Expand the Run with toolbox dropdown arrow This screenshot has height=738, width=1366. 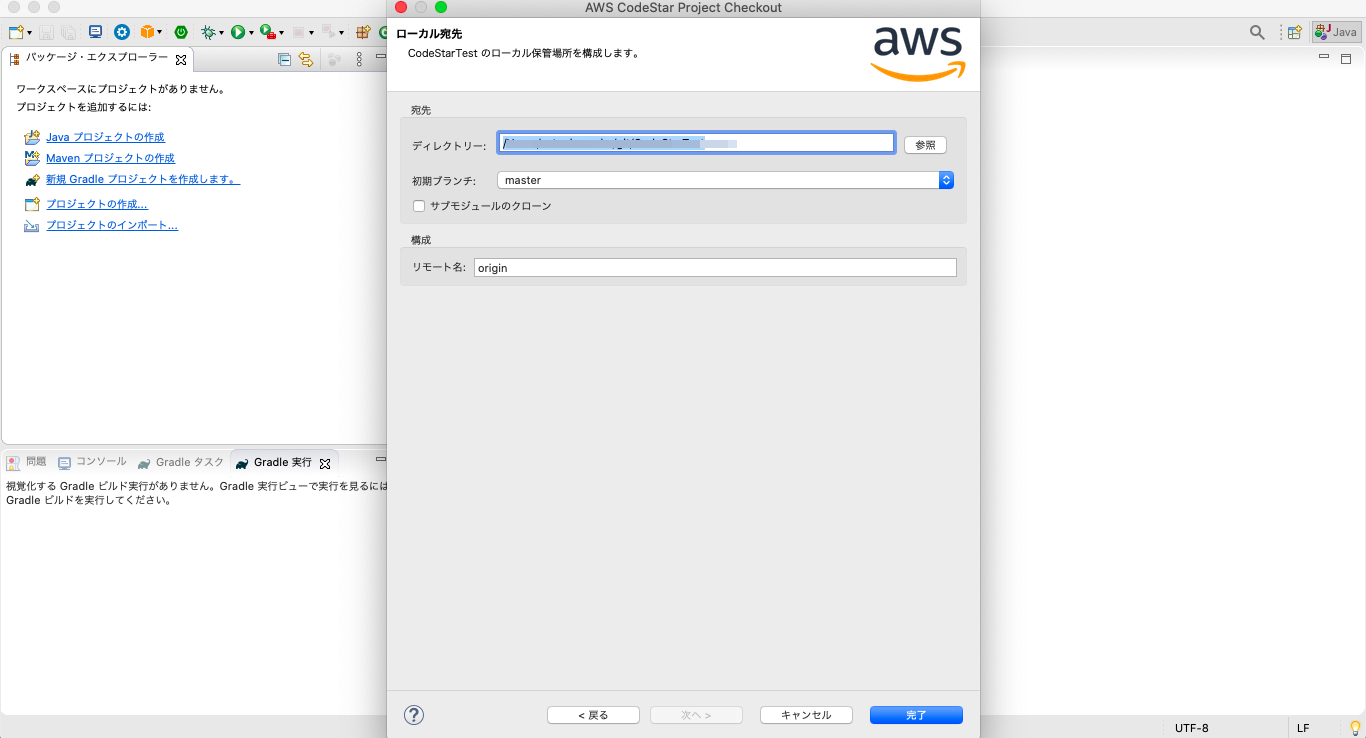point(281,33)
